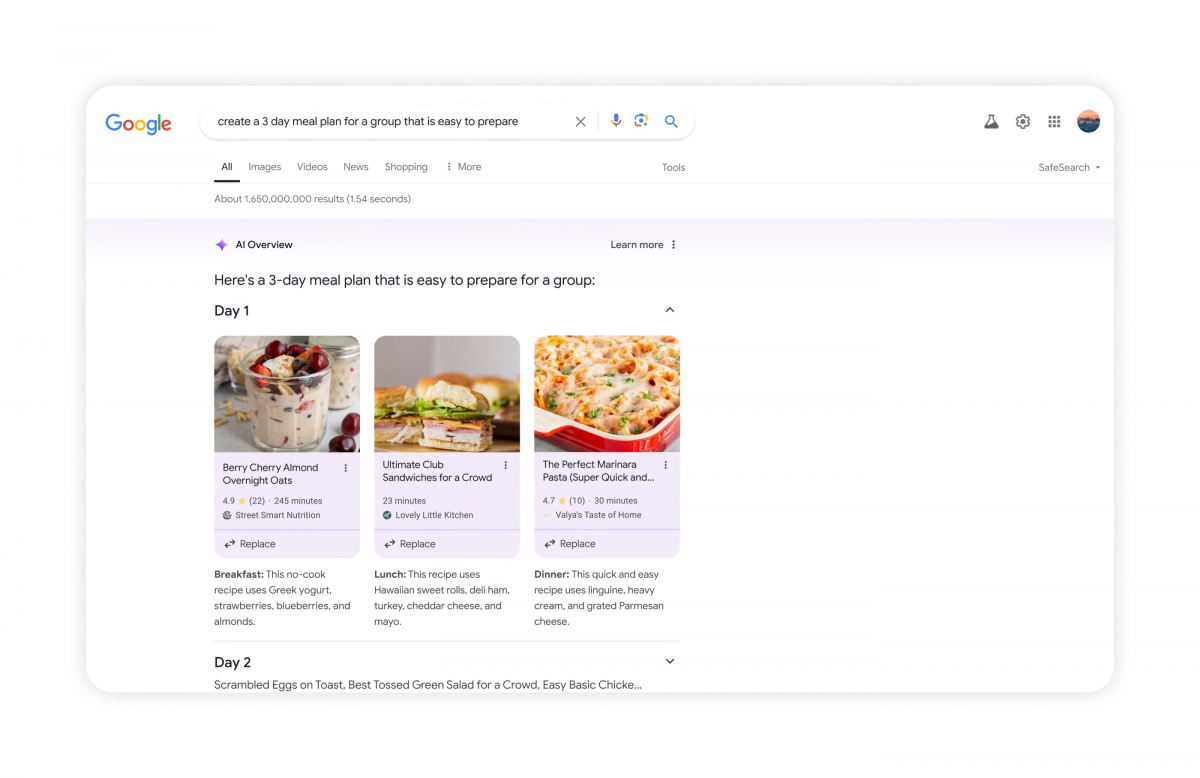Open Google Lens camera search
Image resolution: width=1200 pixels, height=778 pixels.
pos(641,121)
